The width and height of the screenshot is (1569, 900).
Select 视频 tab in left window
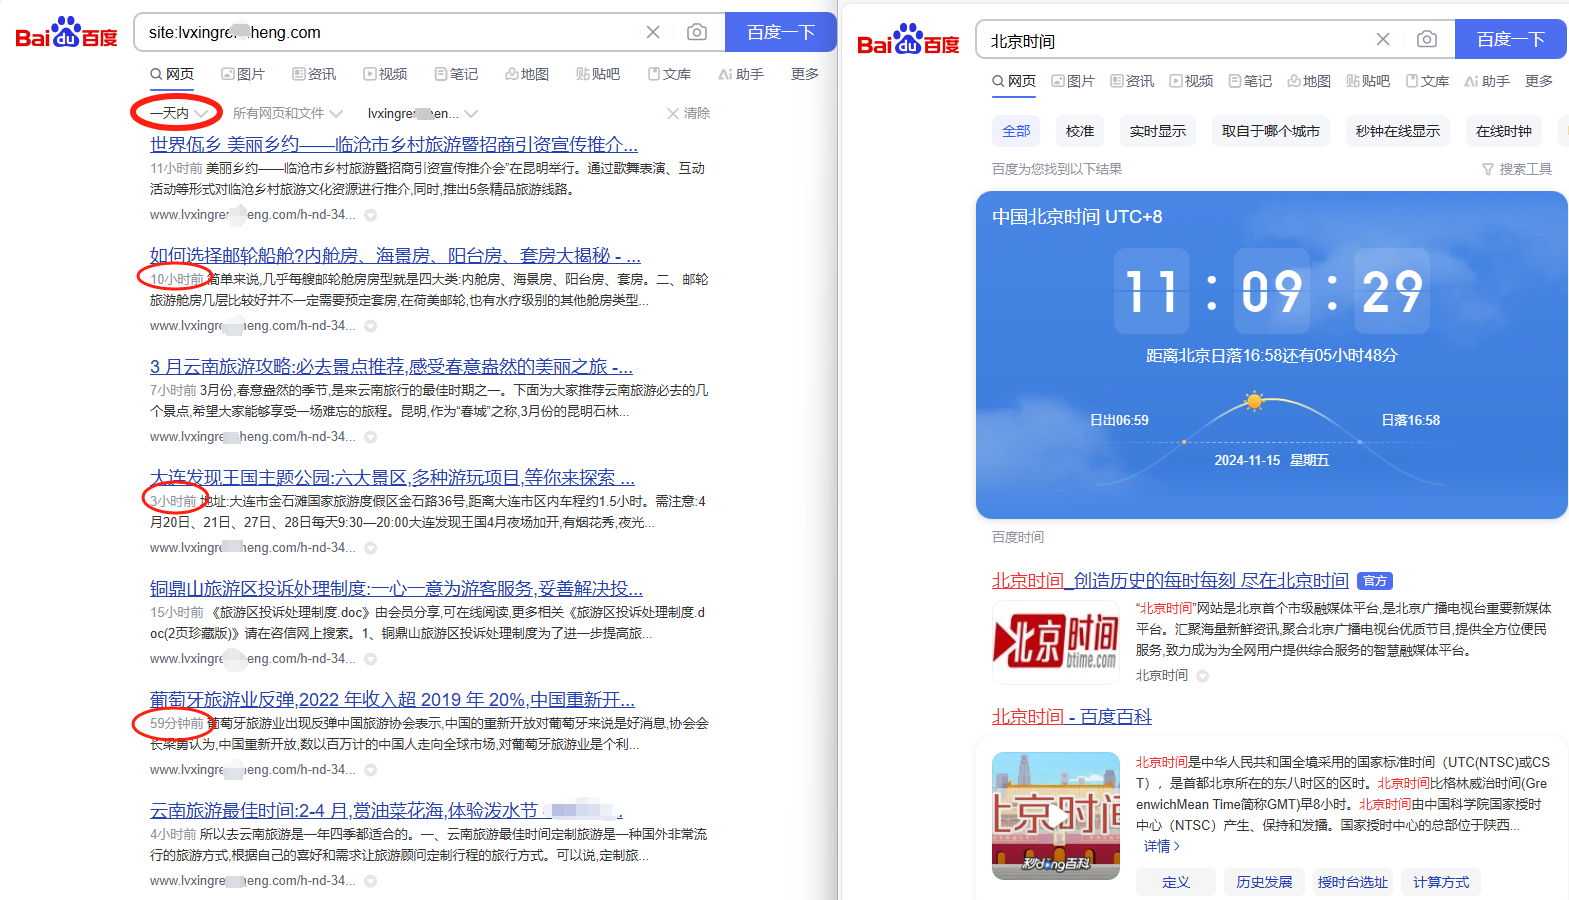(x=385, y=74)
